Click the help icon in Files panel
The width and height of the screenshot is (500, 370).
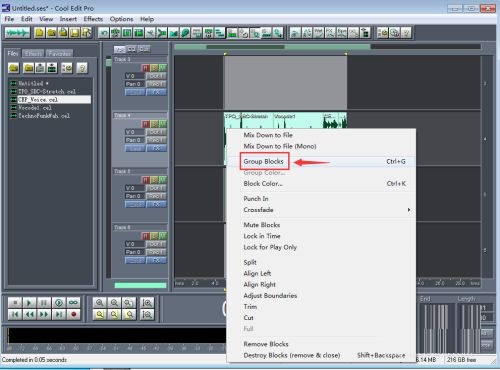(x=82, y=68)
